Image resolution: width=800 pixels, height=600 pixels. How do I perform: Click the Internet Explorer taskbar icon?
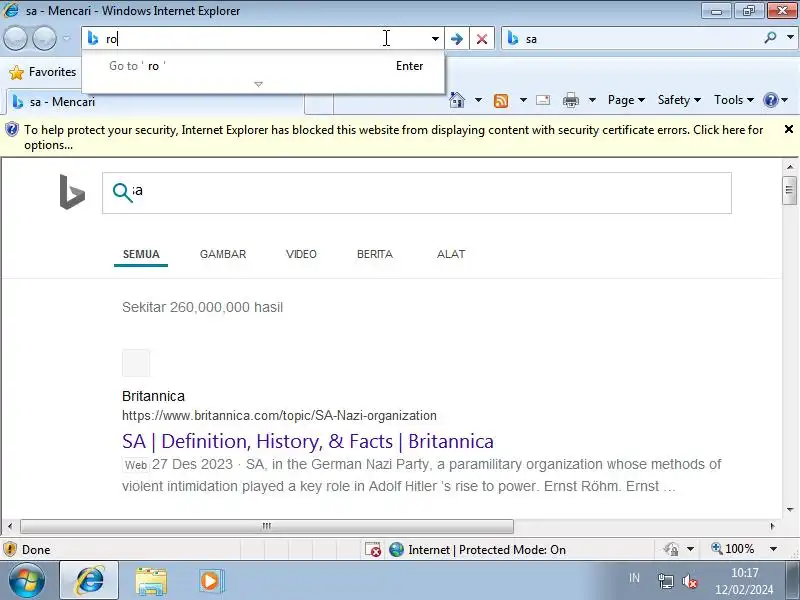tap(89, 581)
